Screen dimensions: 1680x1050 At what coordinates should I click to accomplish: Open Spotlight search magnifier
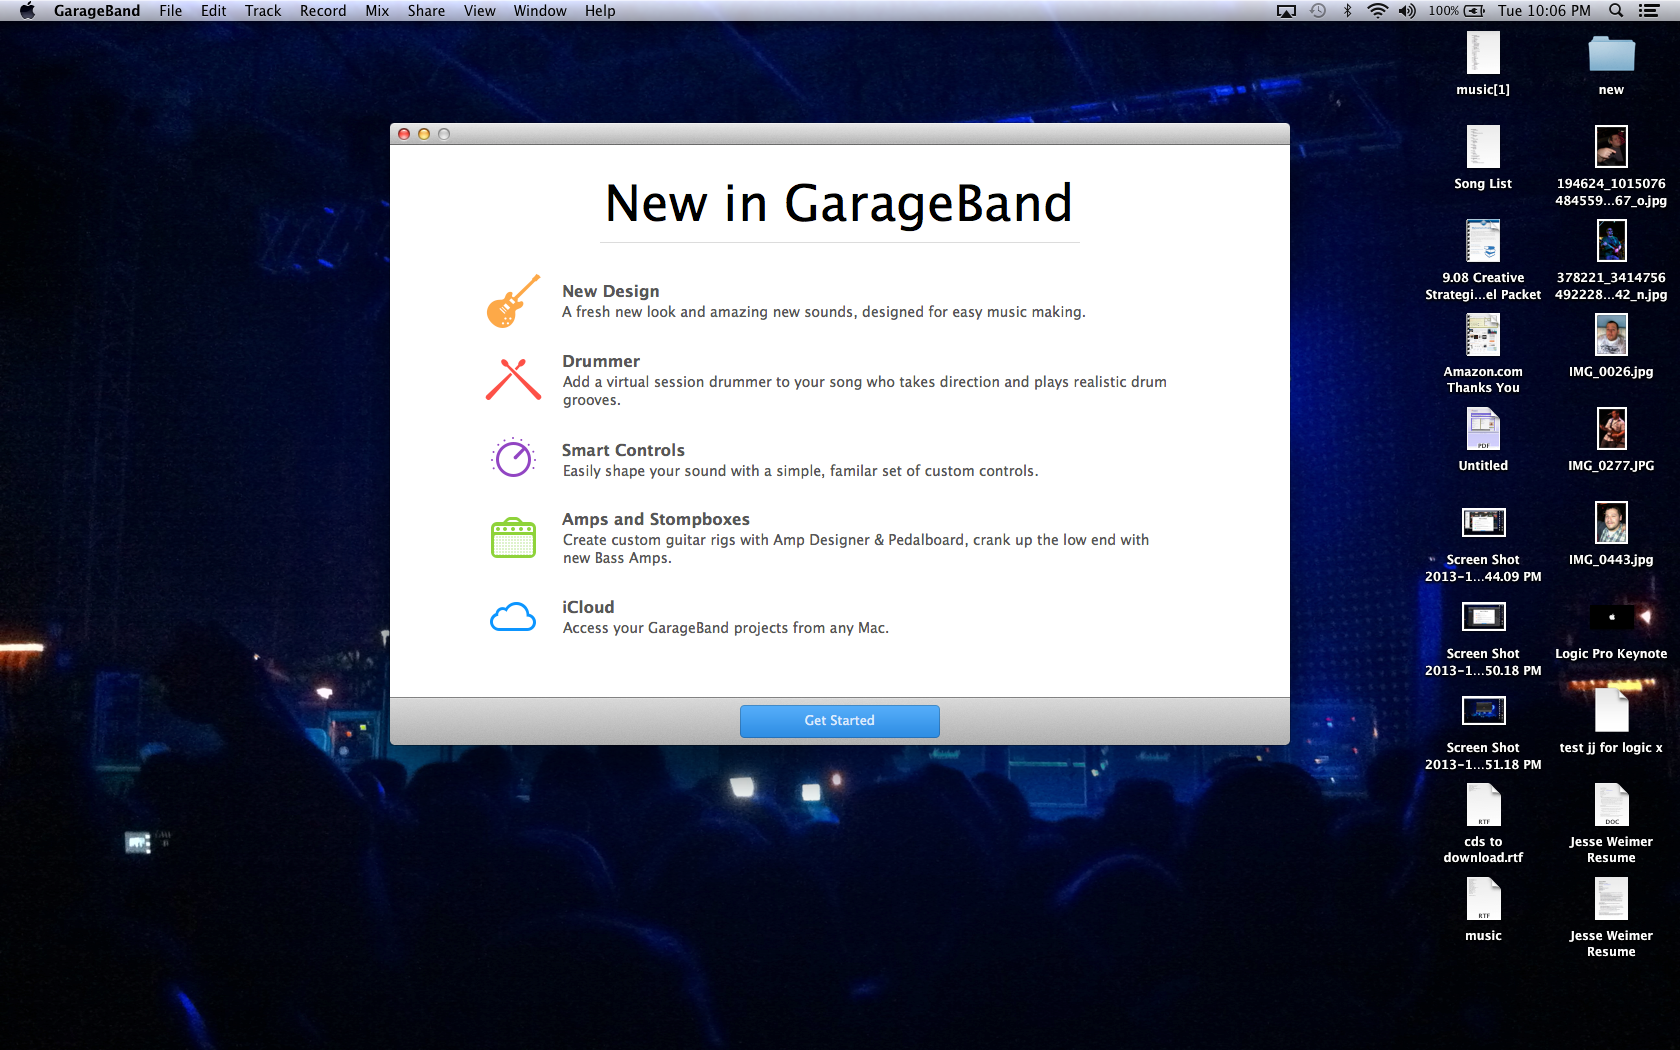click(1616, 11)
